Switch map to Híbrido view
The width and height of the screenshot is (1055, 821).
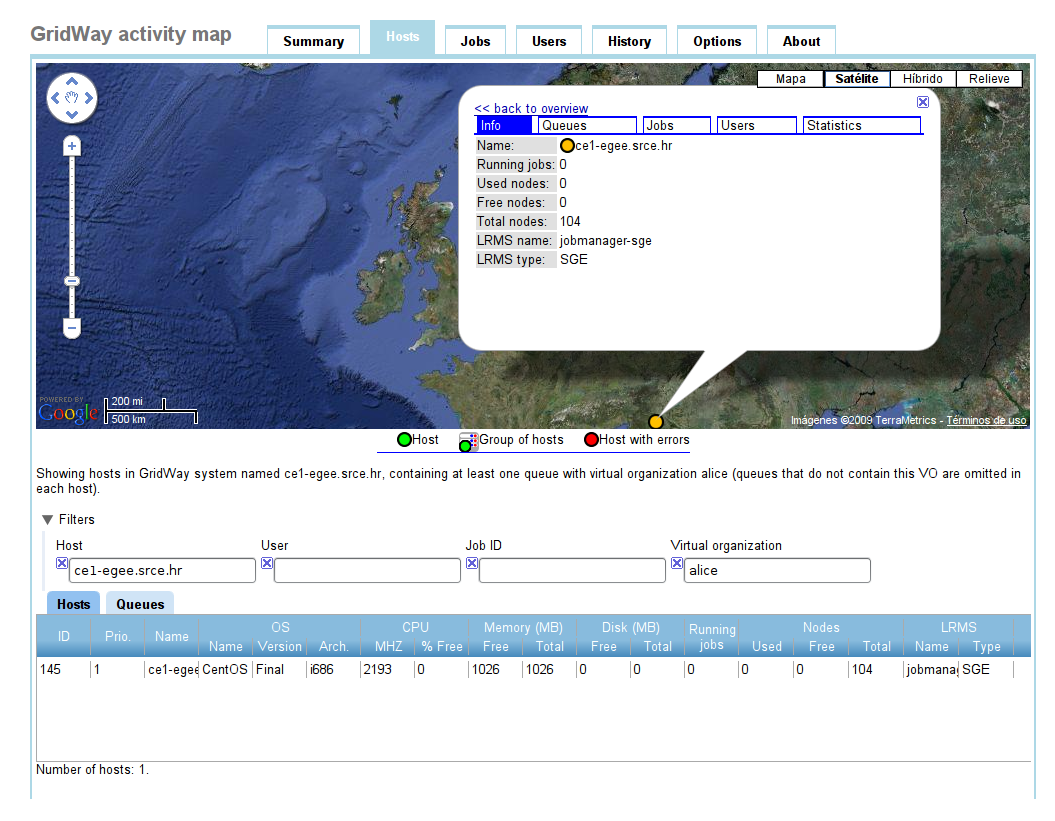922,79
